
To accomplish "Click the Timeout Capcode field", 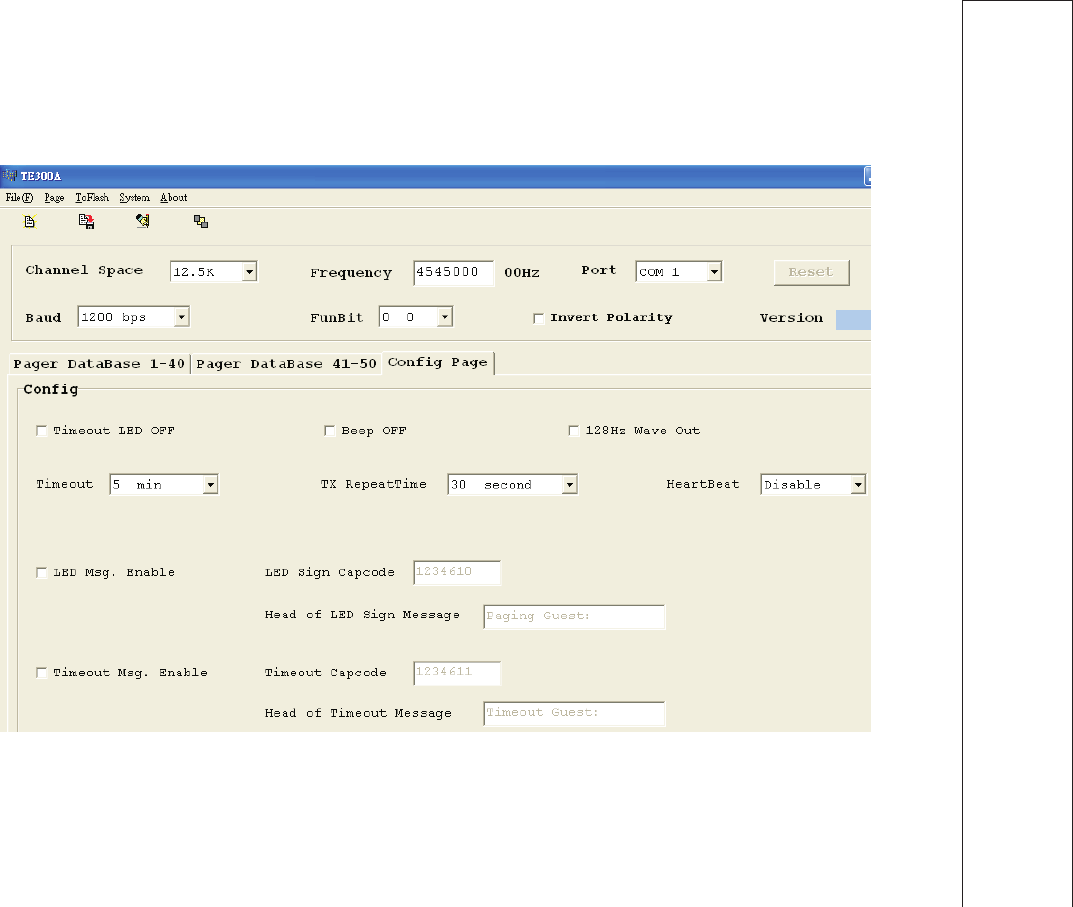I will 457,673.
